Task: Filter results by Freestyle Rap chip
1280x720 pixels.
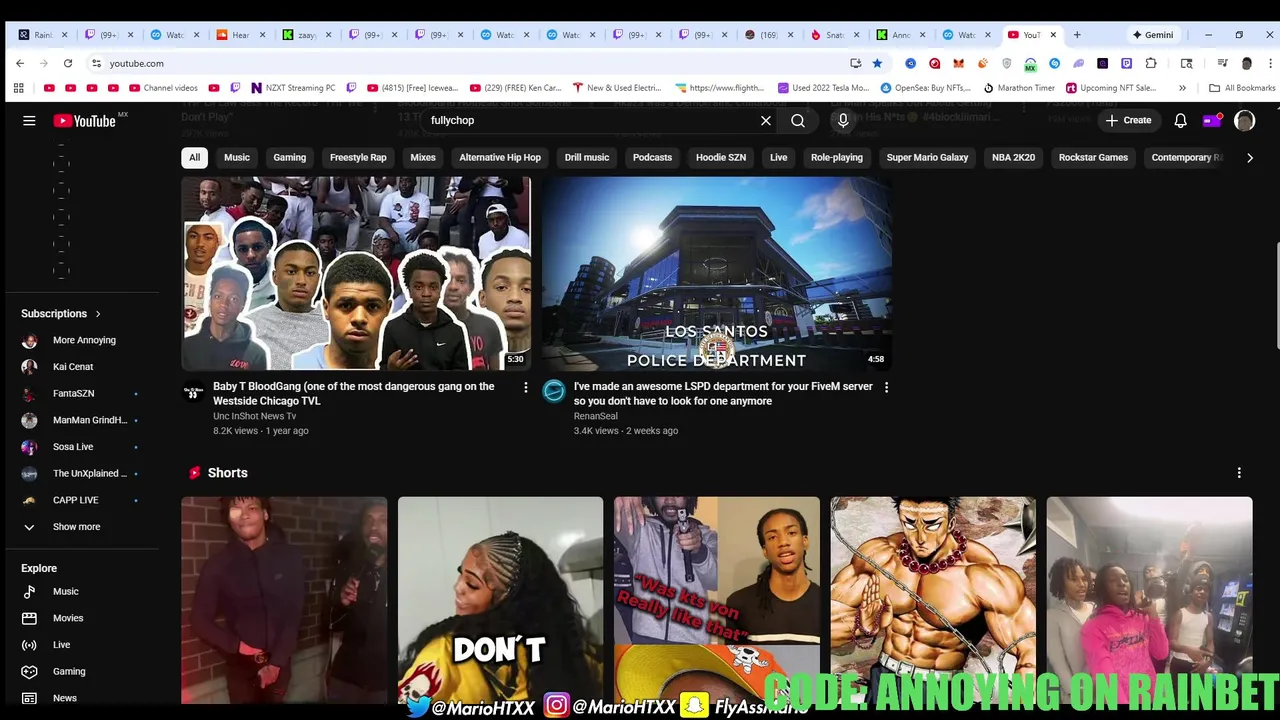Action: tap(358, 157)
